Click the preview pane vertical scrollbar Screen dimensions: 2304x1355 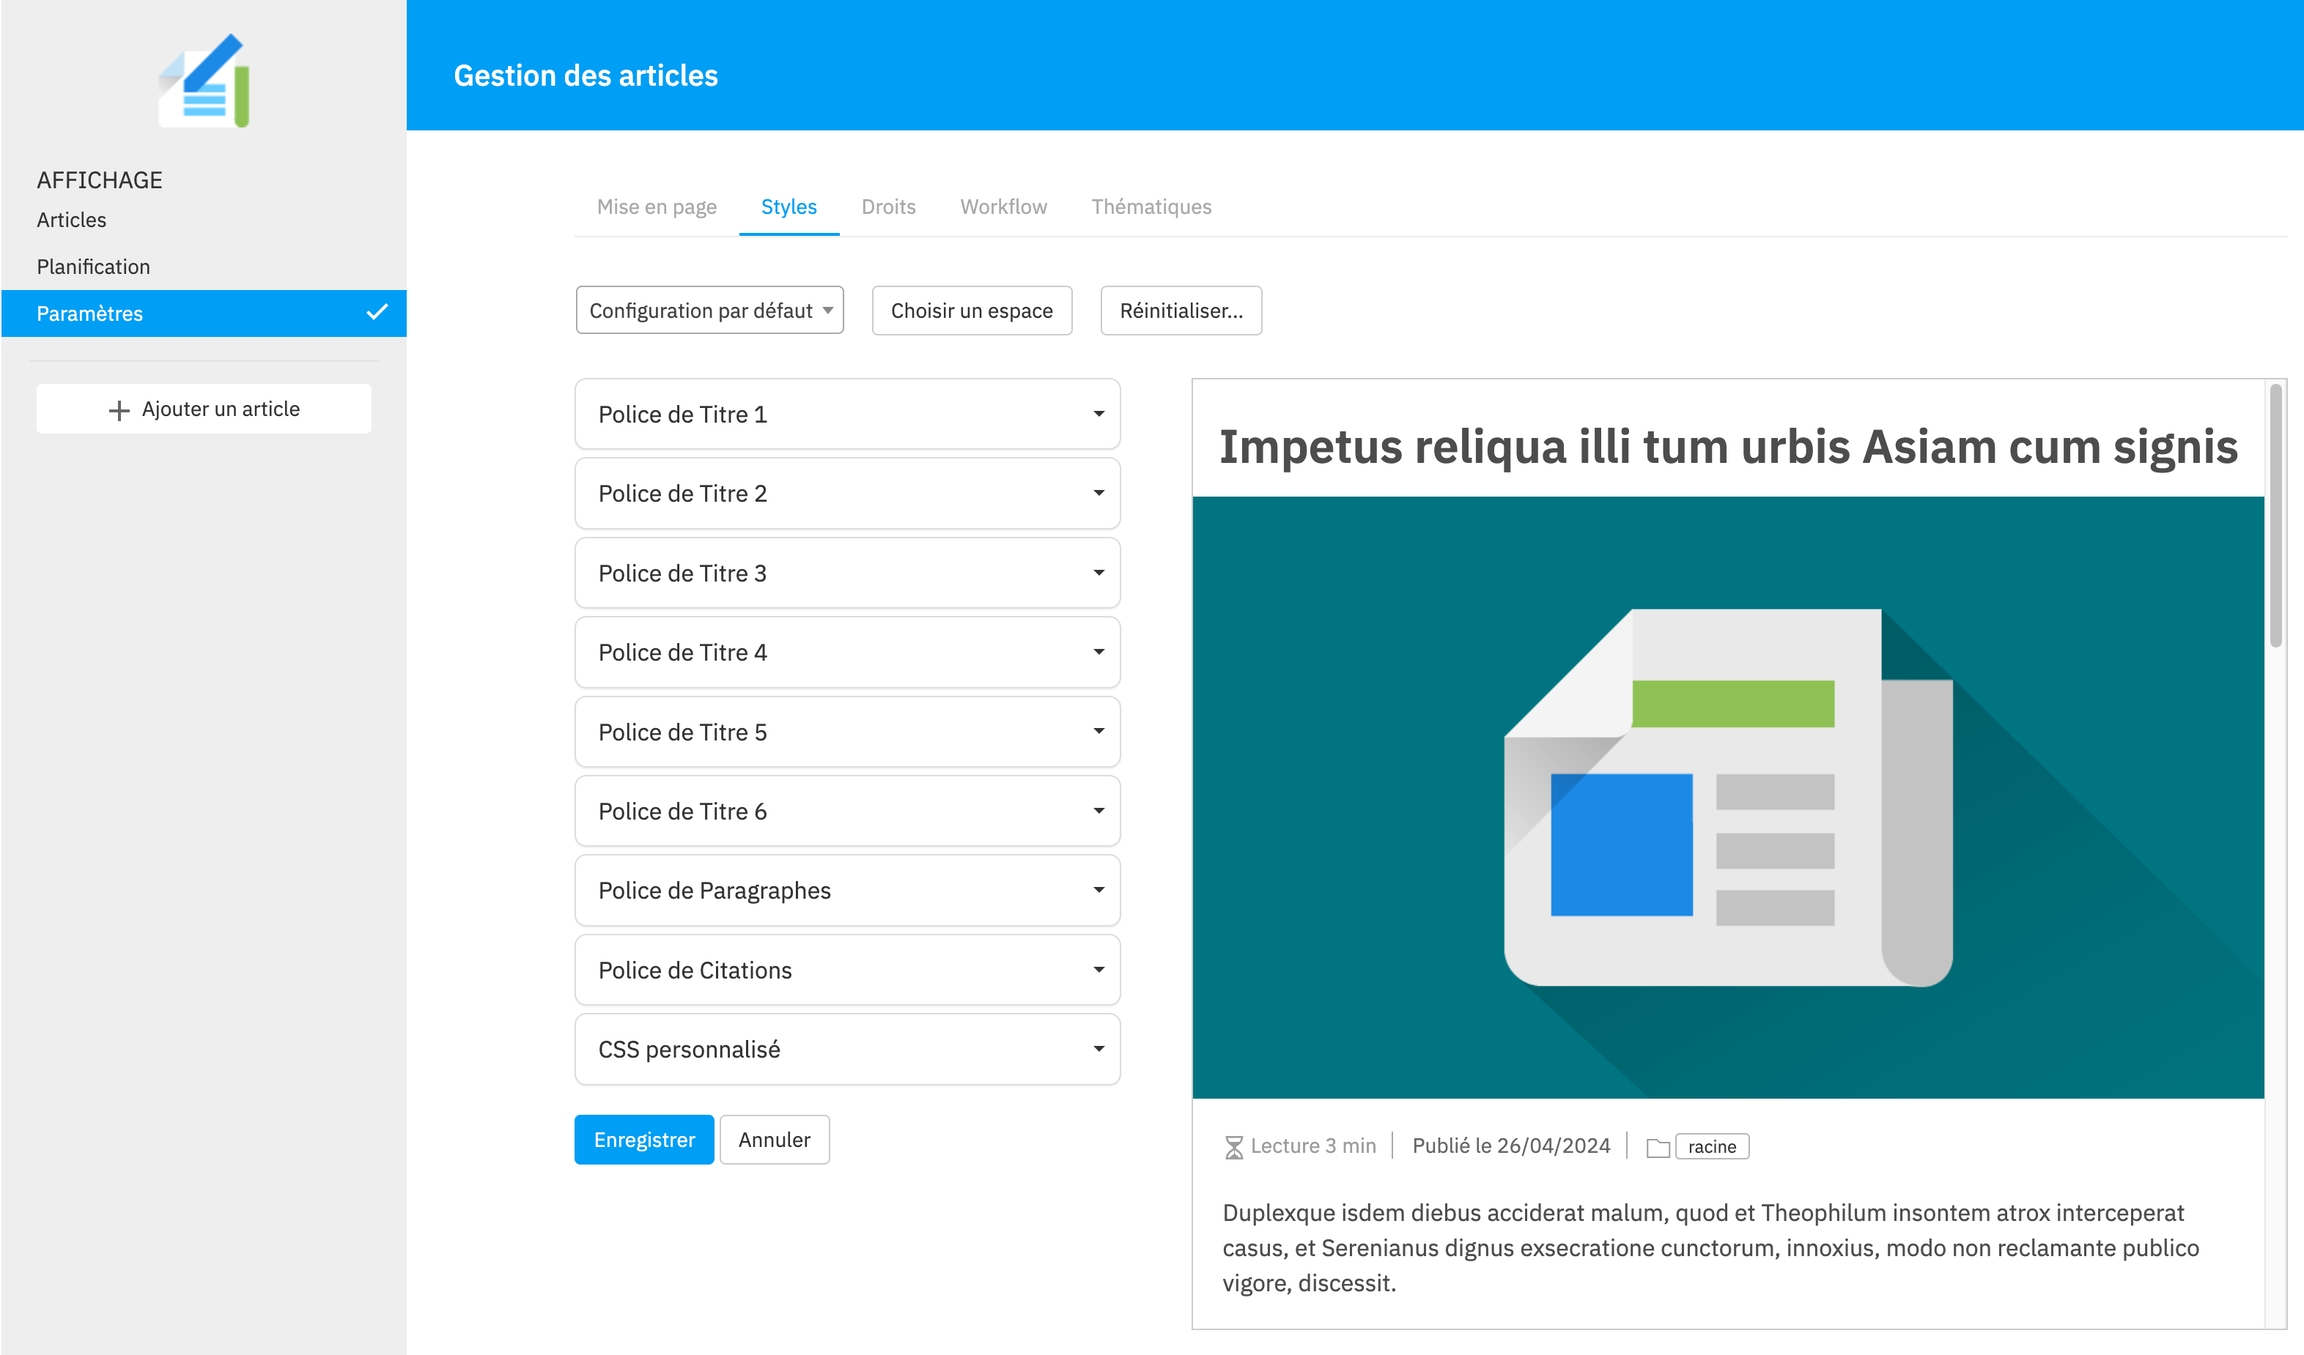tap(2275, 517)
